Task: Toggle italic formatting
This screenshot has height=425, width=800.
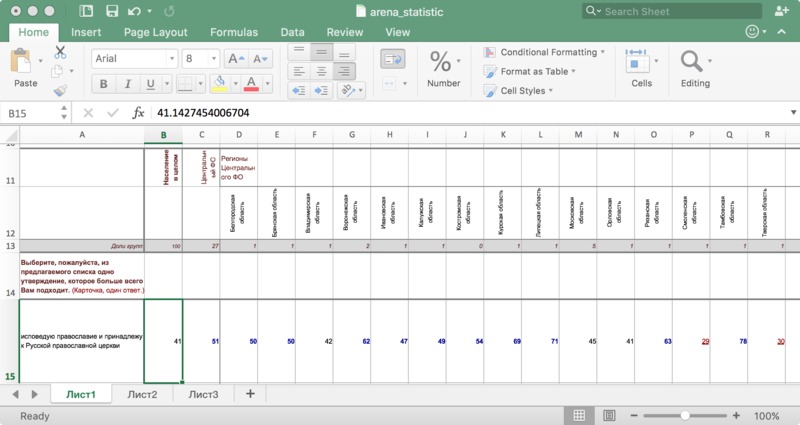Action: (128, 84)
